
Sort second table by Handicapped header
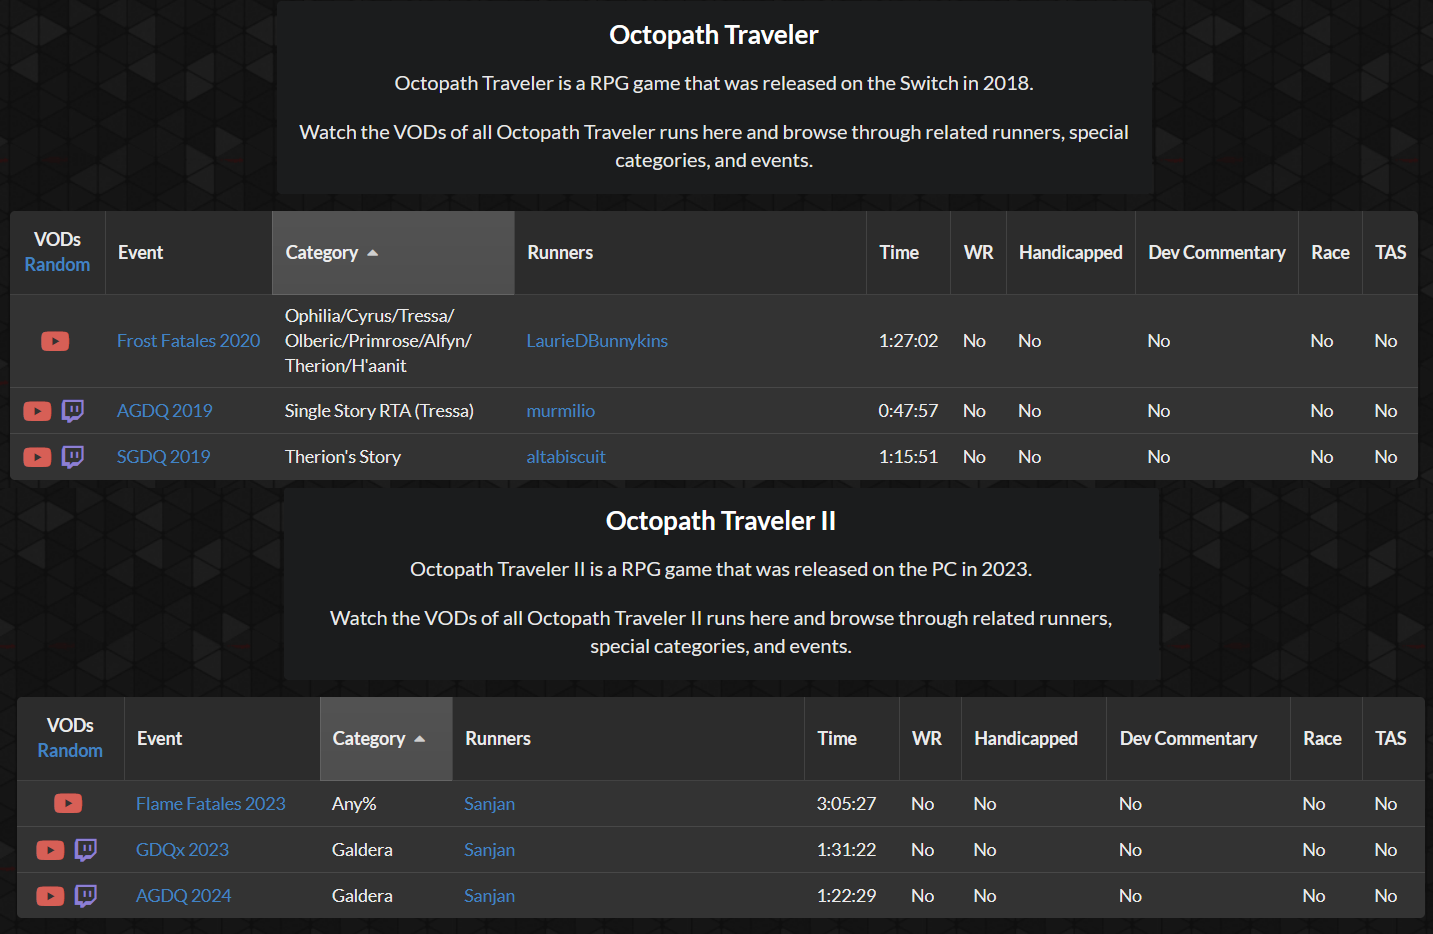[x=1034, y=739]
